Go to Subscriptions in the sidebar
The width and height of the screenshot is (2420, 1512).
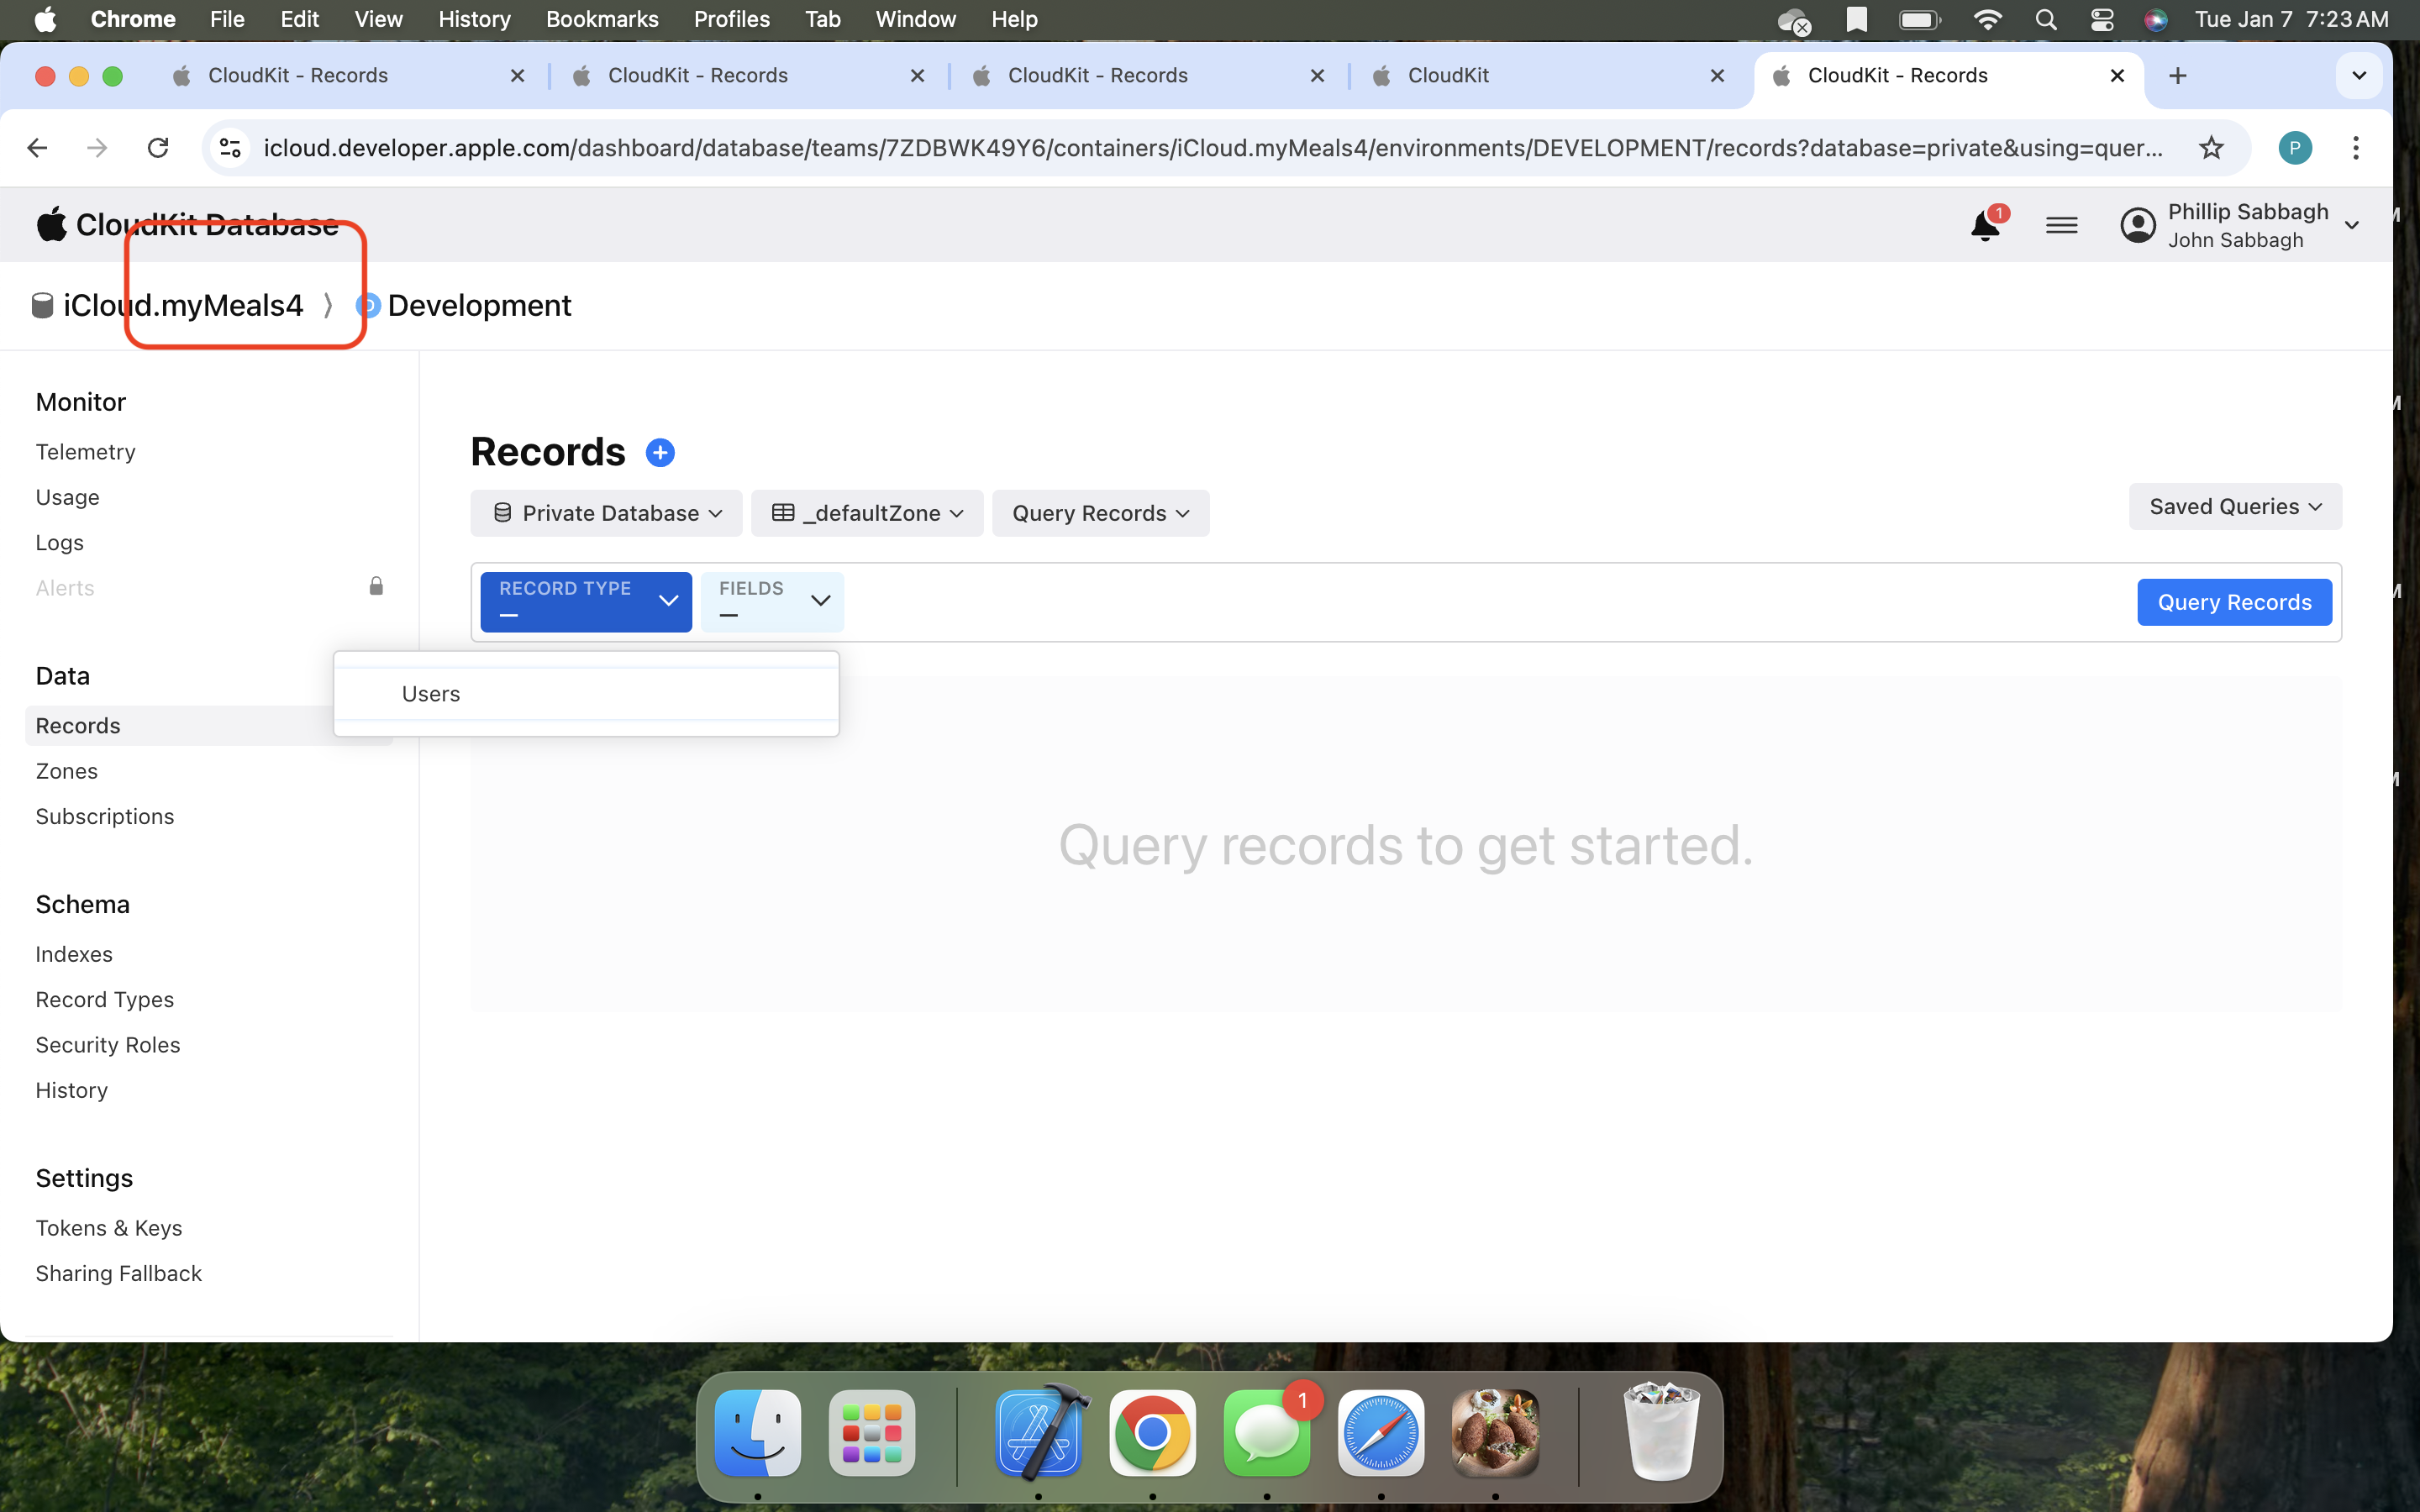click(105, 817)
